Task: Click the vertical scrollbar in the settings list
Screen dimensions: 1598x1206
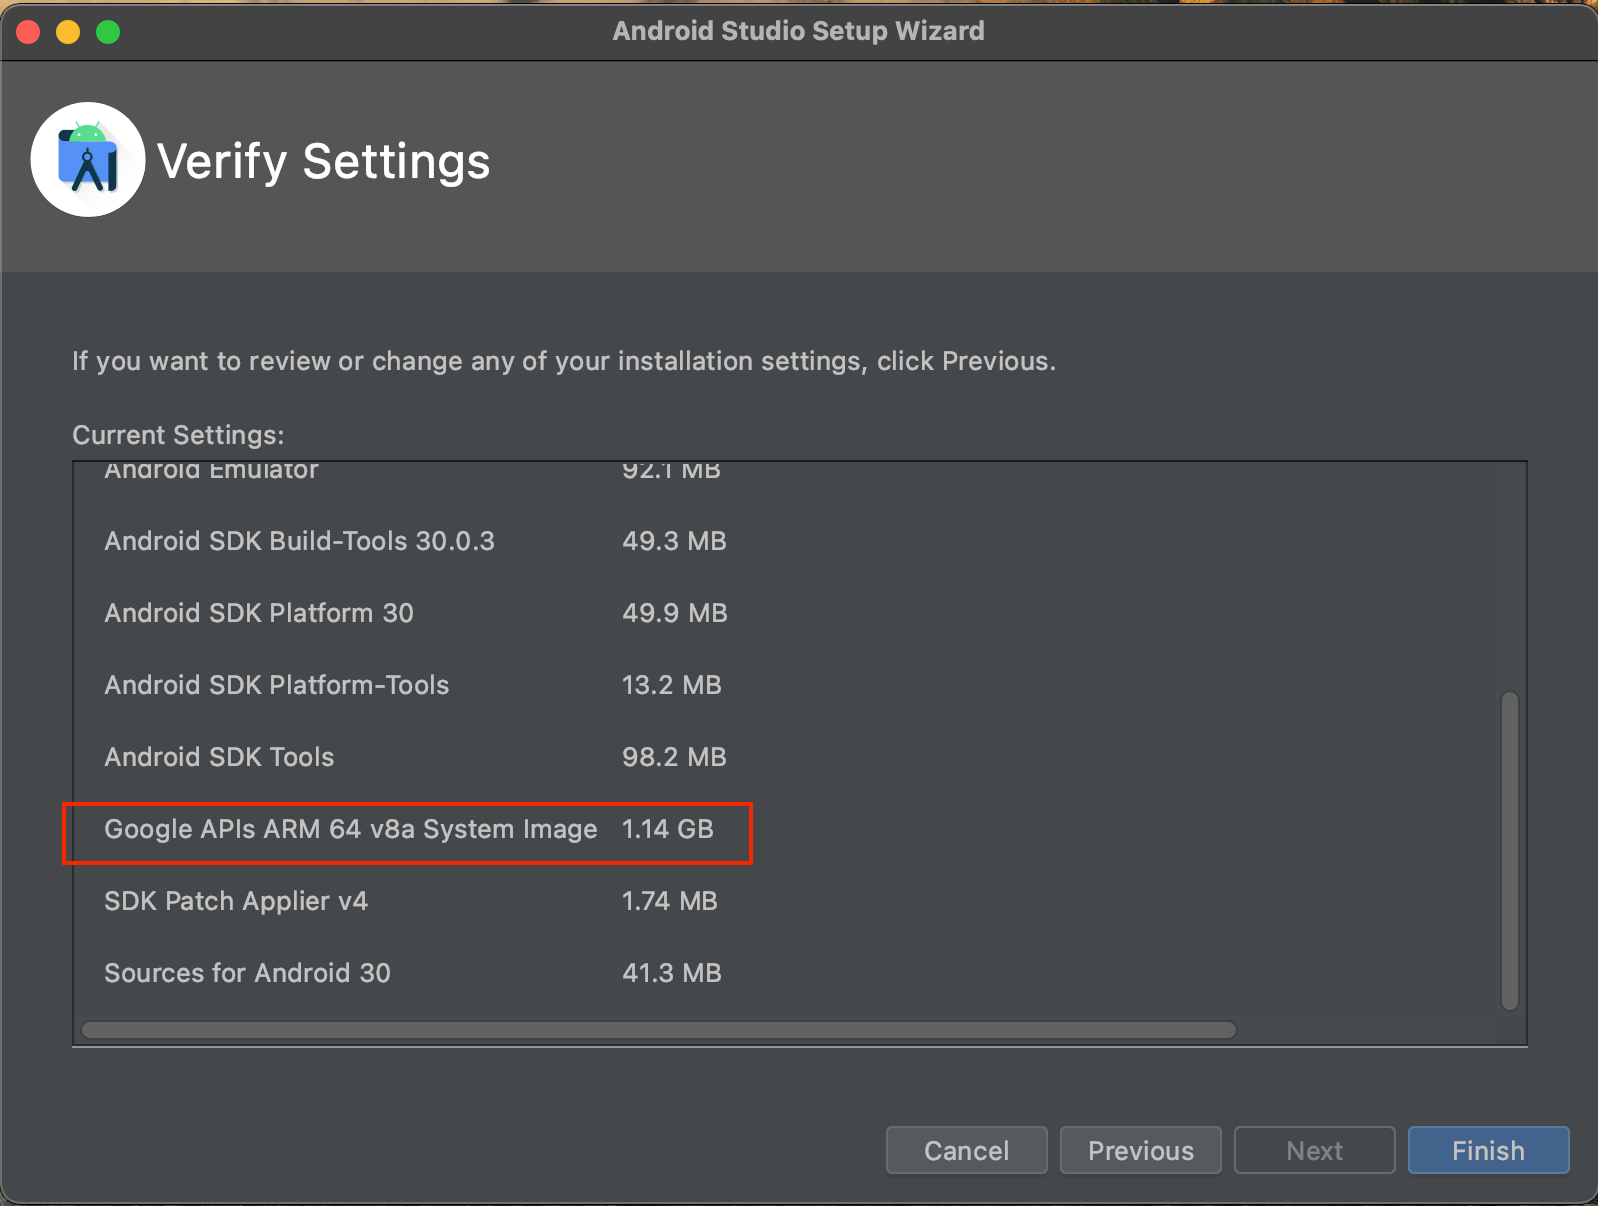Action: point(1510,850)
